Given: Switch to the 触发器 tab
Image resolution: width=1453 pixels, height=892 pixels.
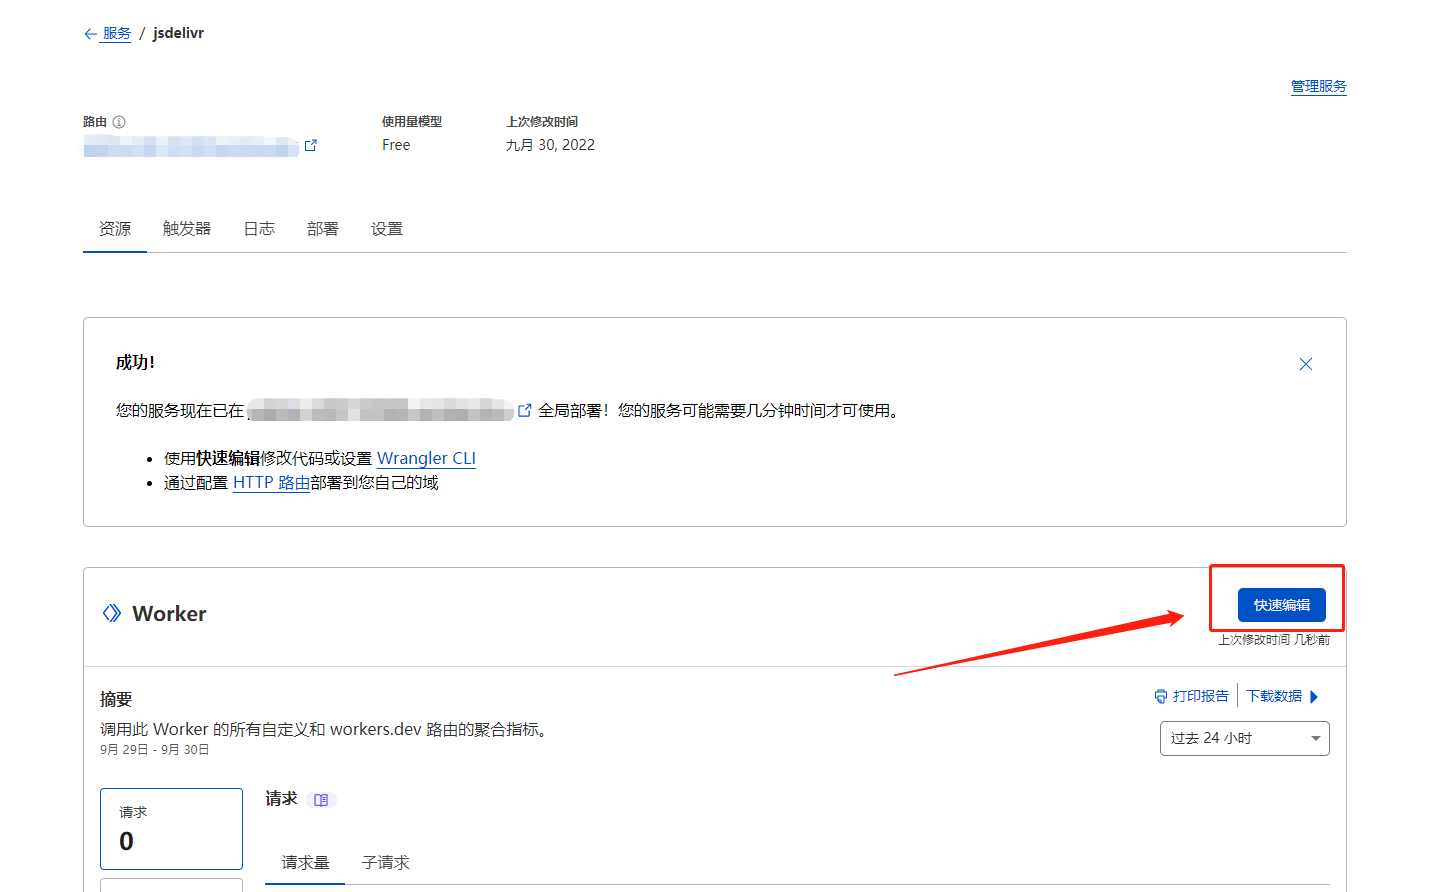Looking at the screenshot, I should 186,228.
